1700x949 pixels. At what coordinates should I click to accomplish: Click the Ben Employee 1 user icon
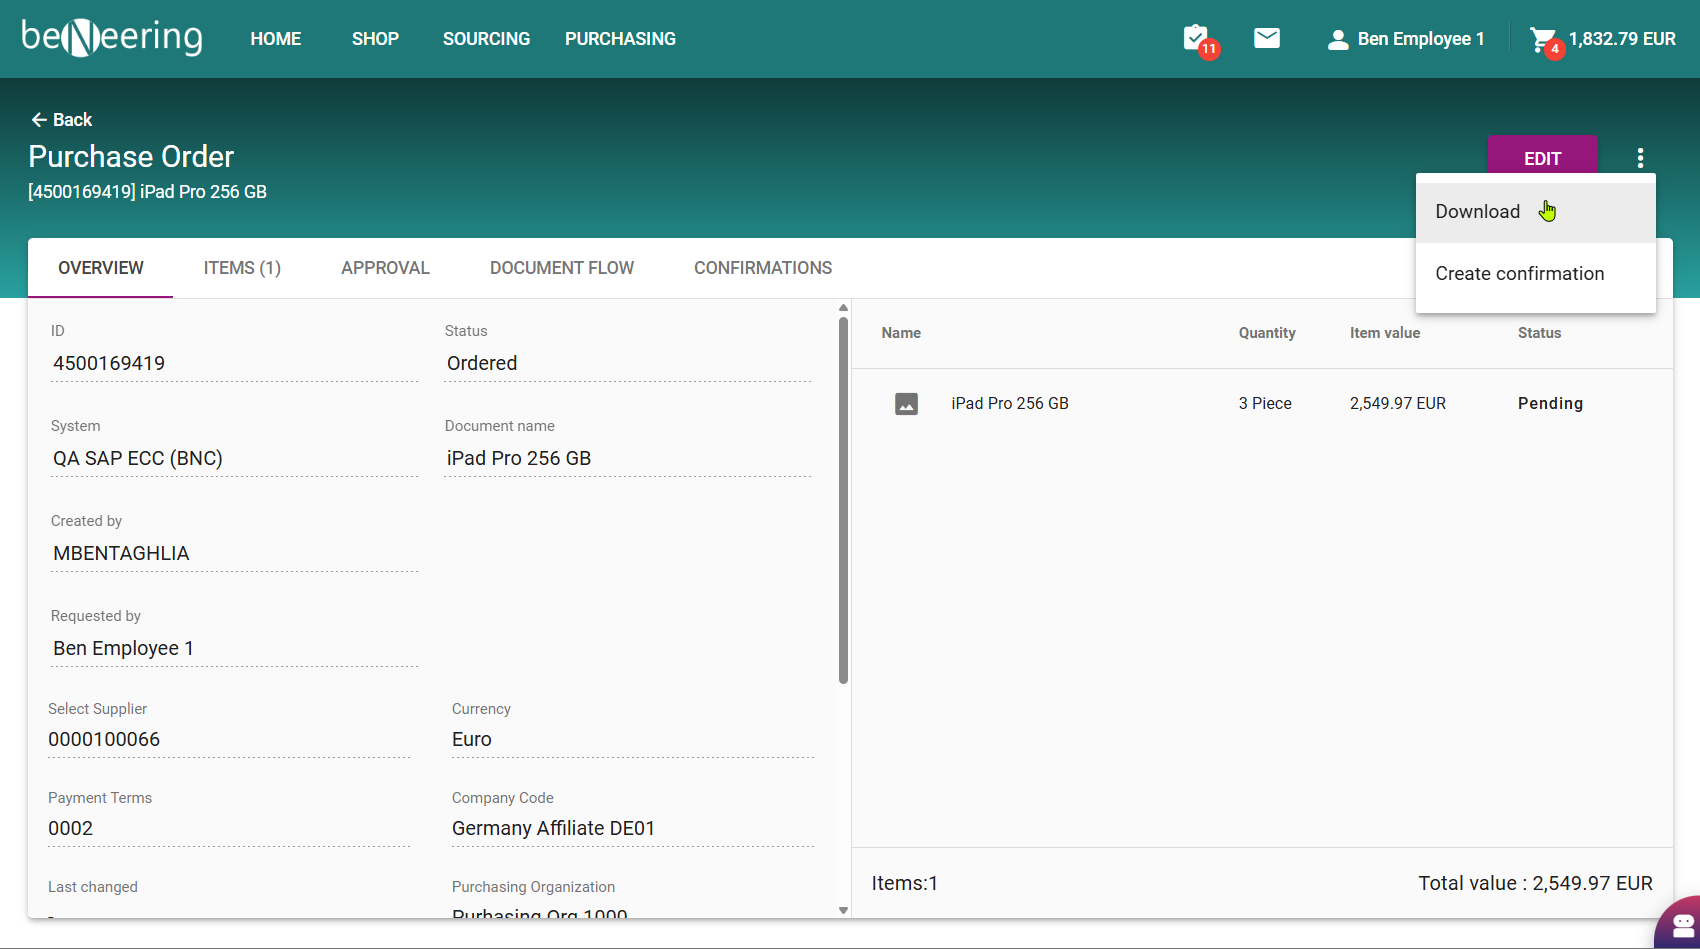(1337, 40)
